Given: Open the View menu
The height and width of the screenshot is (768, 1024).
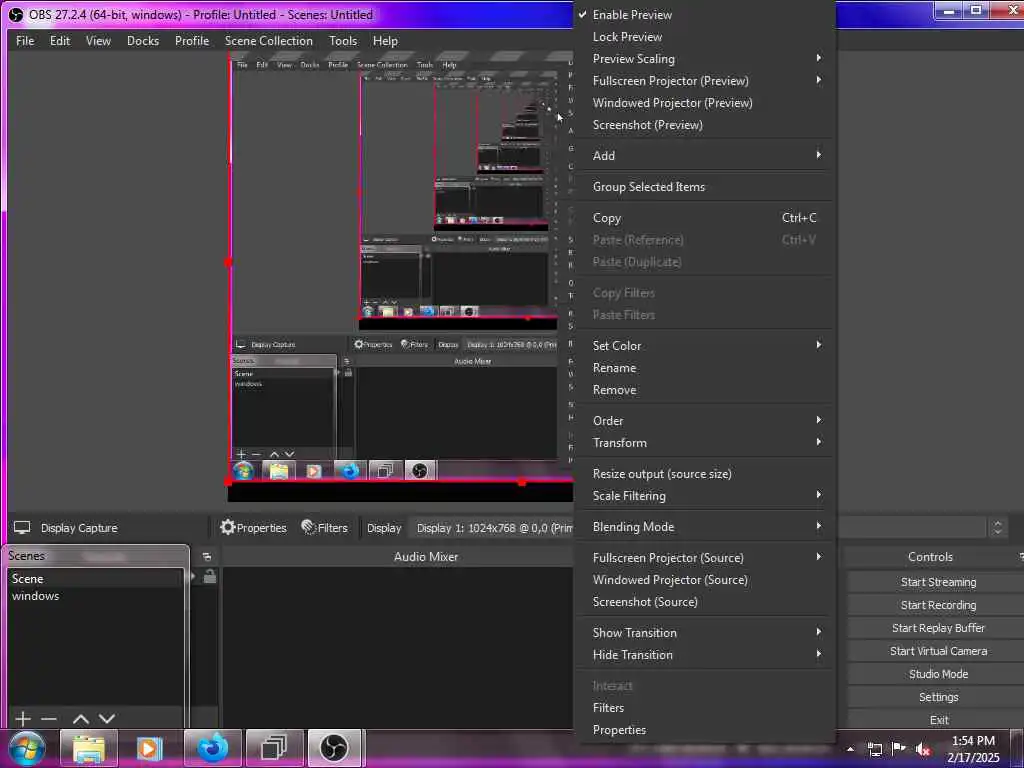Looking at the screenshot, I should [x=98, y=40].
